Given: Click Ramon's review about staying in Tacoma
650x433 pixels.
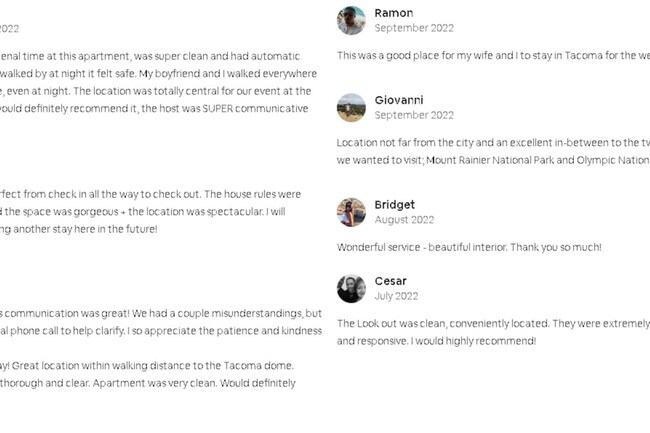Looking at the screenshot, I should point(493,56).
